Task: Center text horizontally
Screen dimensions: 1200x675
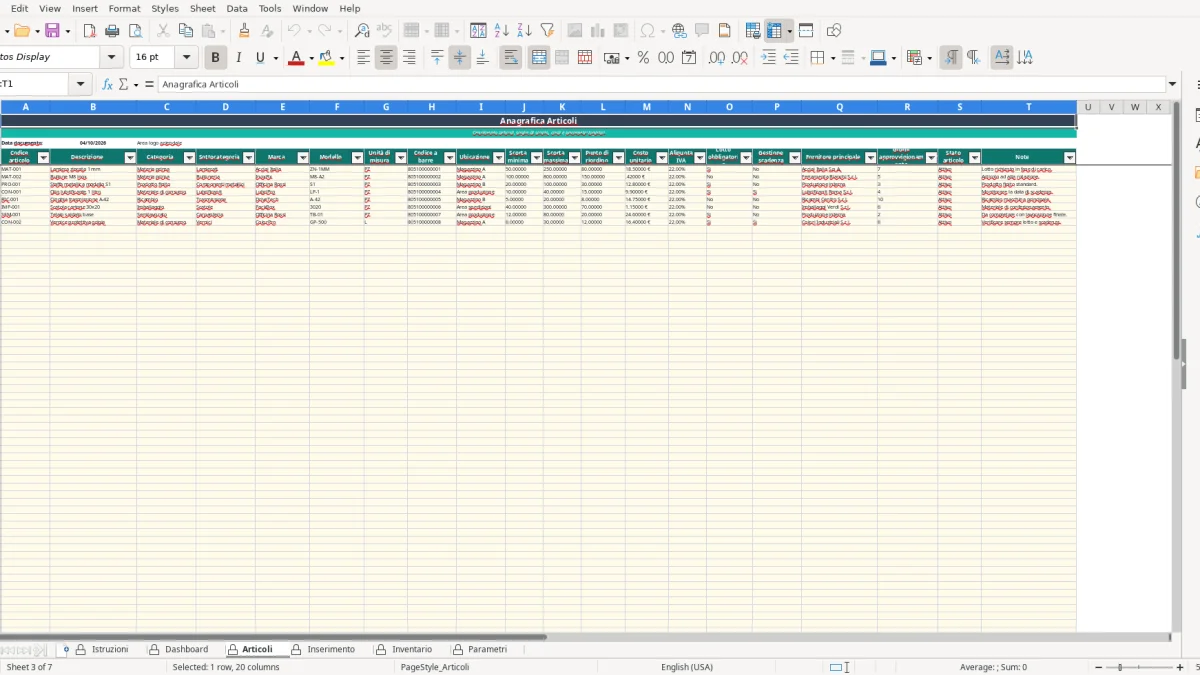Action: click(386, 58)
